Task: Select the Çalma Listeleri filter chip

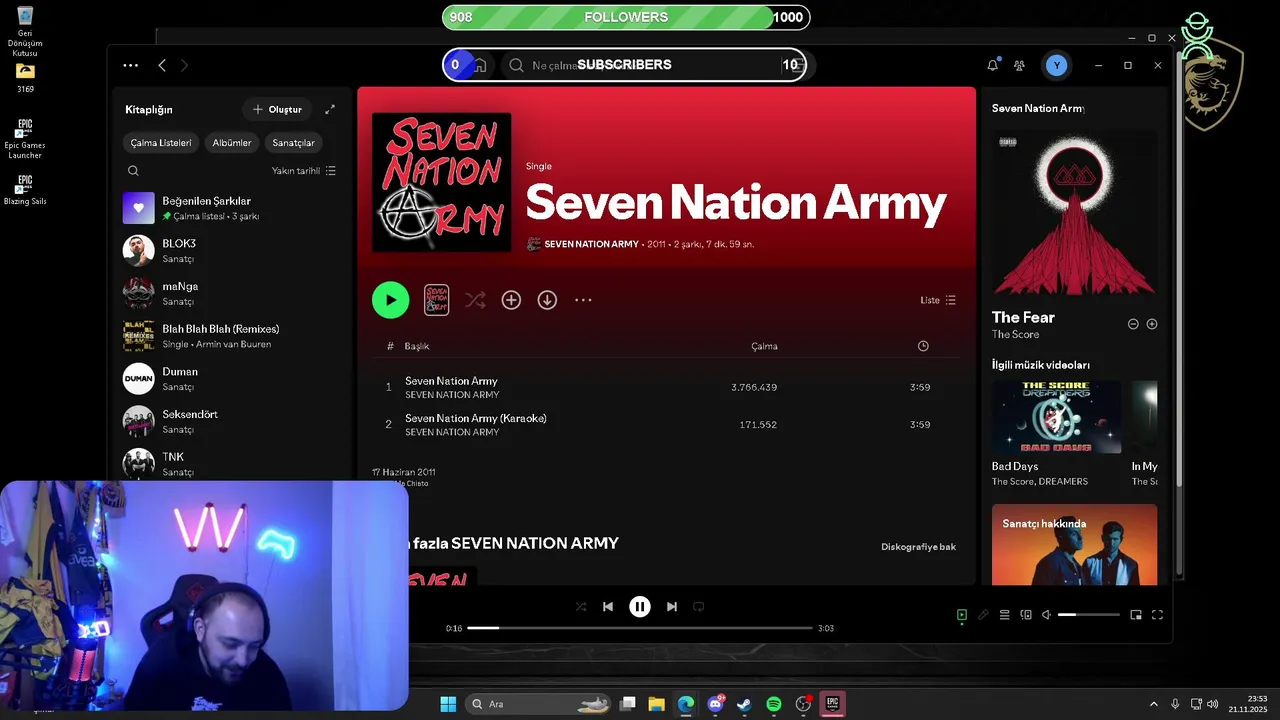Action: pyautogui.click(x=160, y=143)
